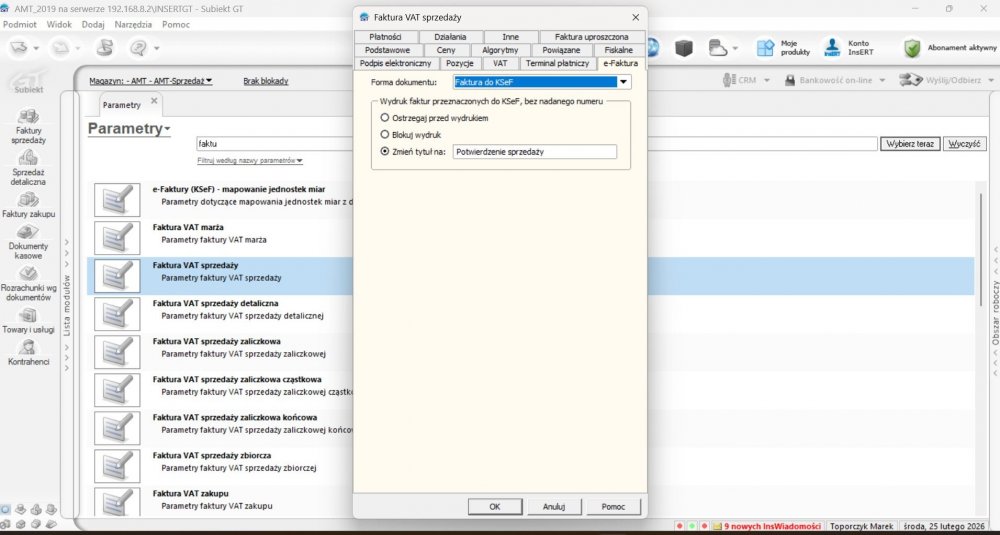Open the CRM dropdown arrow
This screenshot has height=535, width=1000.
click(x=767, y=80)
